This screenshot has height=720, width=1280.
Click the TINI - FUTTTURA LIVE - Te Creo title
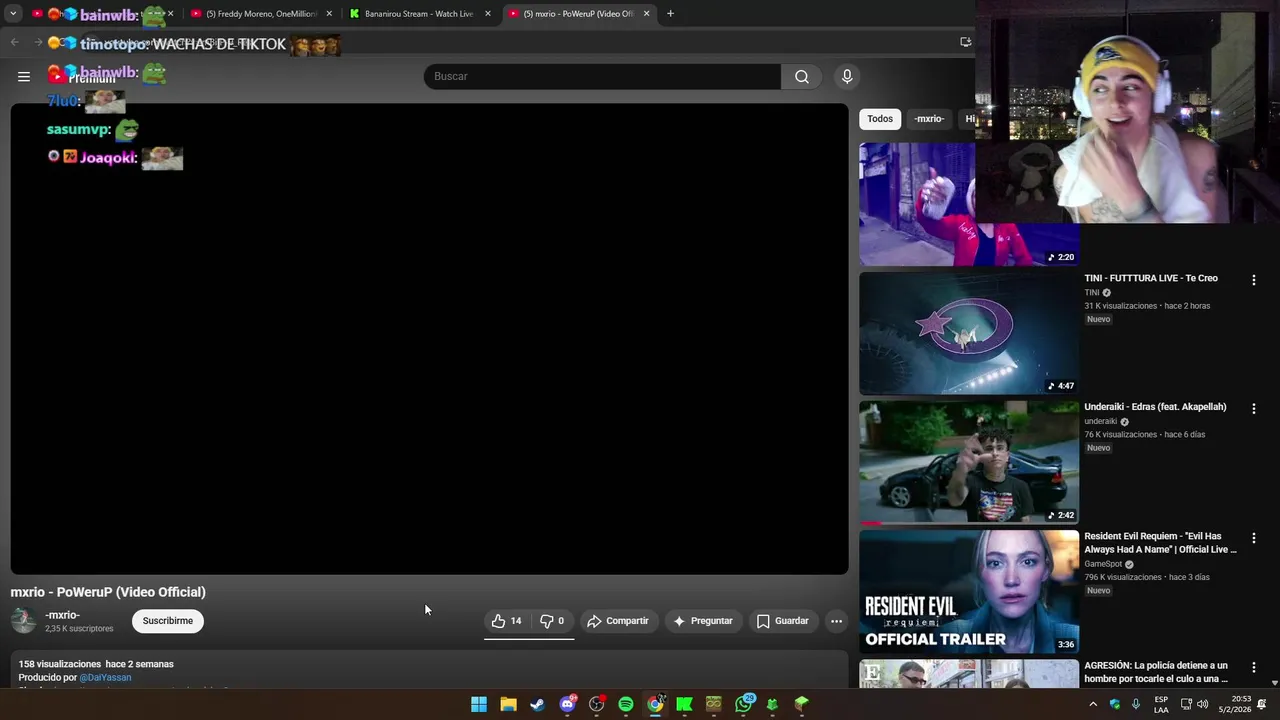tap(1151, 278)
